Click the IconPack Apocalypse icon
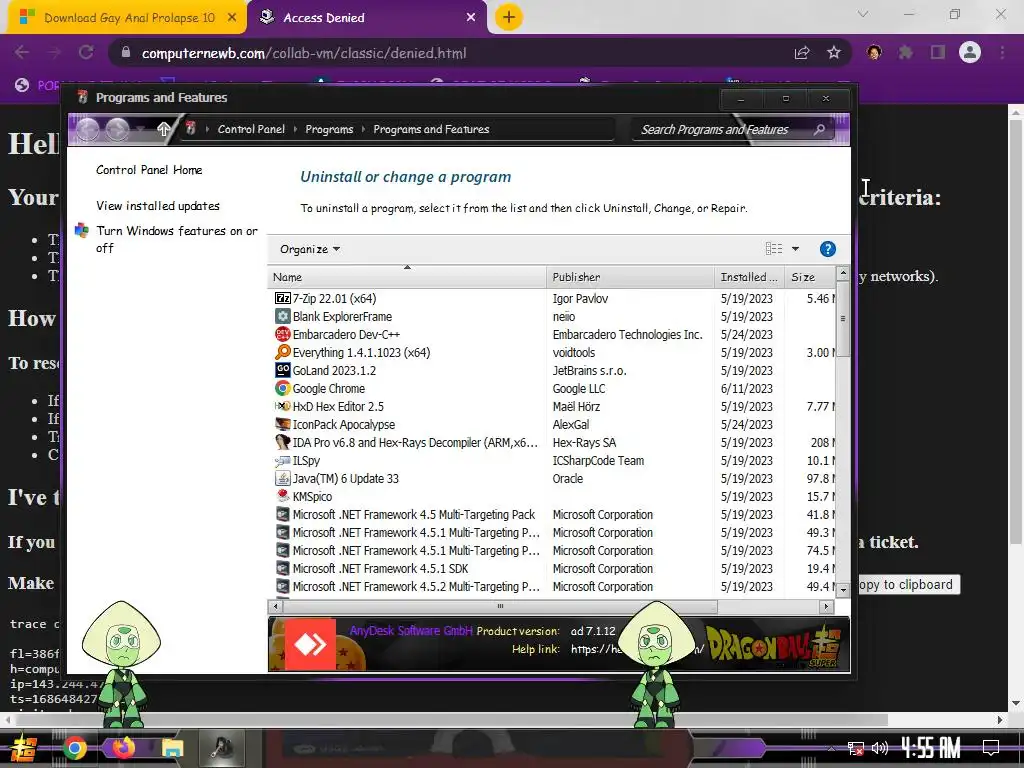 [282, 424]
